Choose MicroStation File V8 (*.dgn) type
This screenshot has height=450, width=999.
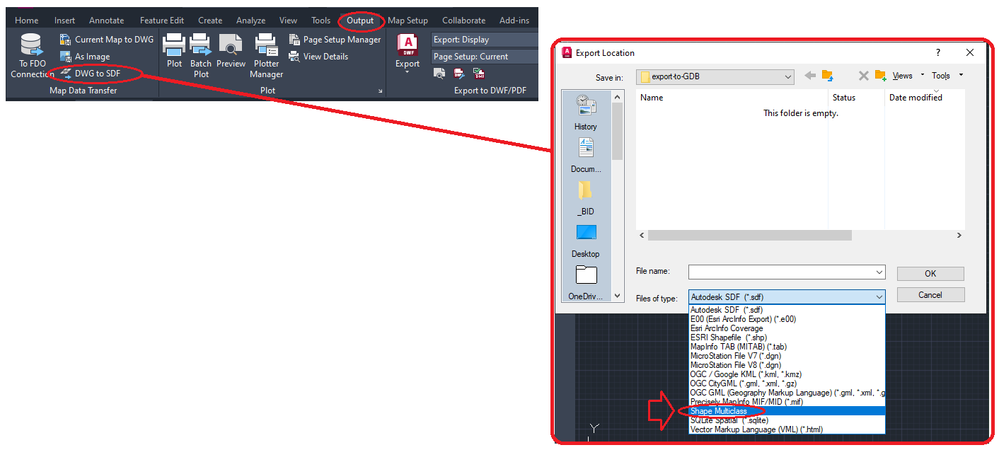[x=786, y=365]
